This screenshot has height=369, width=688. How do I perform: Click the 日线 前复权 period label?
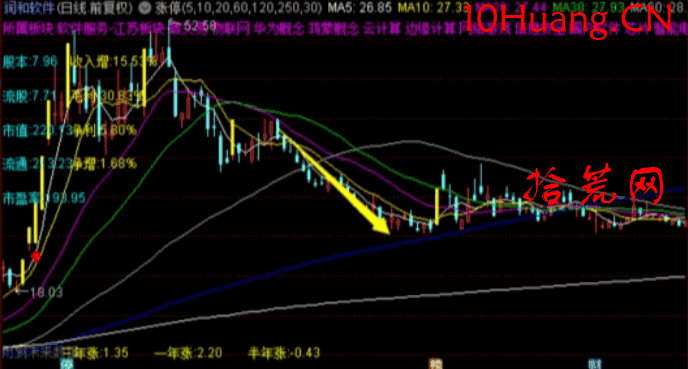(x=95, y=8)
